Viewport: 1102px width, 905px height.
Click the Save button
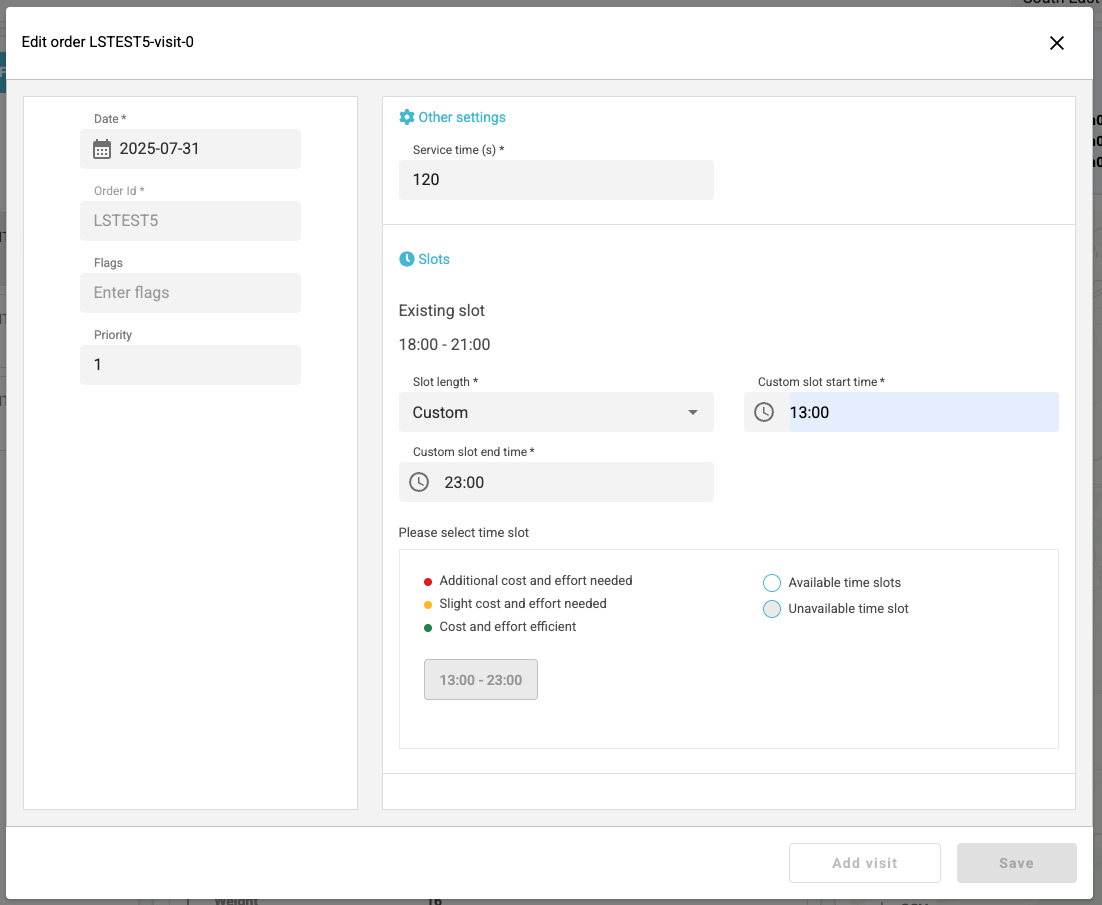[x=1016, y=863]
